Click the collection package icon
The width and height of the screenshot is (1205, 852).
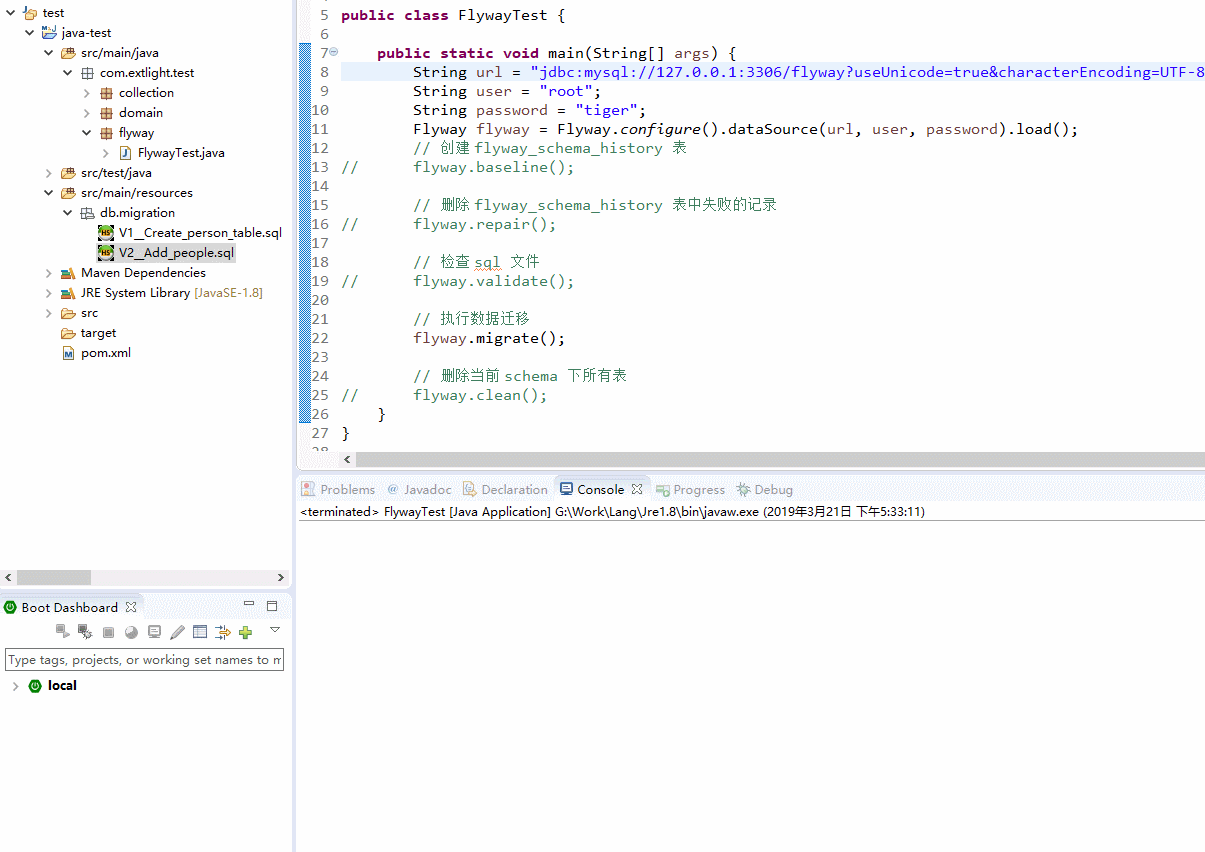click(x=106, y=92)
